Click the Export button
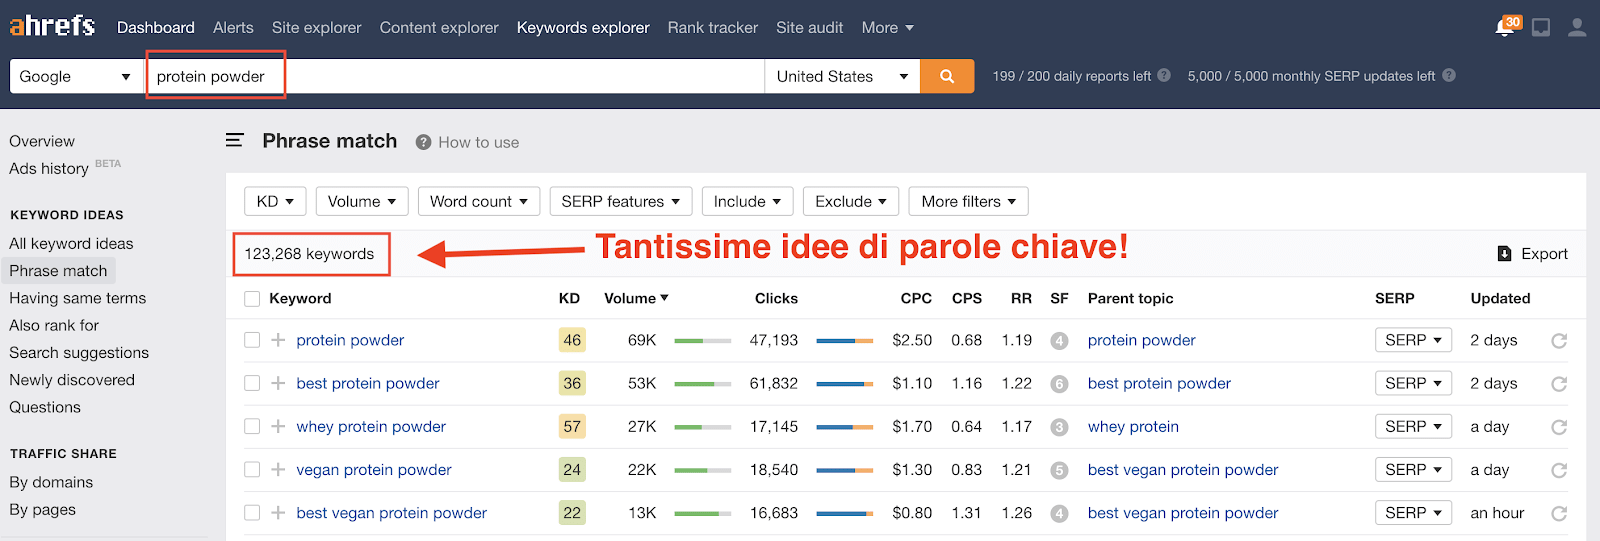The height and width of the screenshot is (541, 1600). pyautogui.click(x=1533, y=254)
